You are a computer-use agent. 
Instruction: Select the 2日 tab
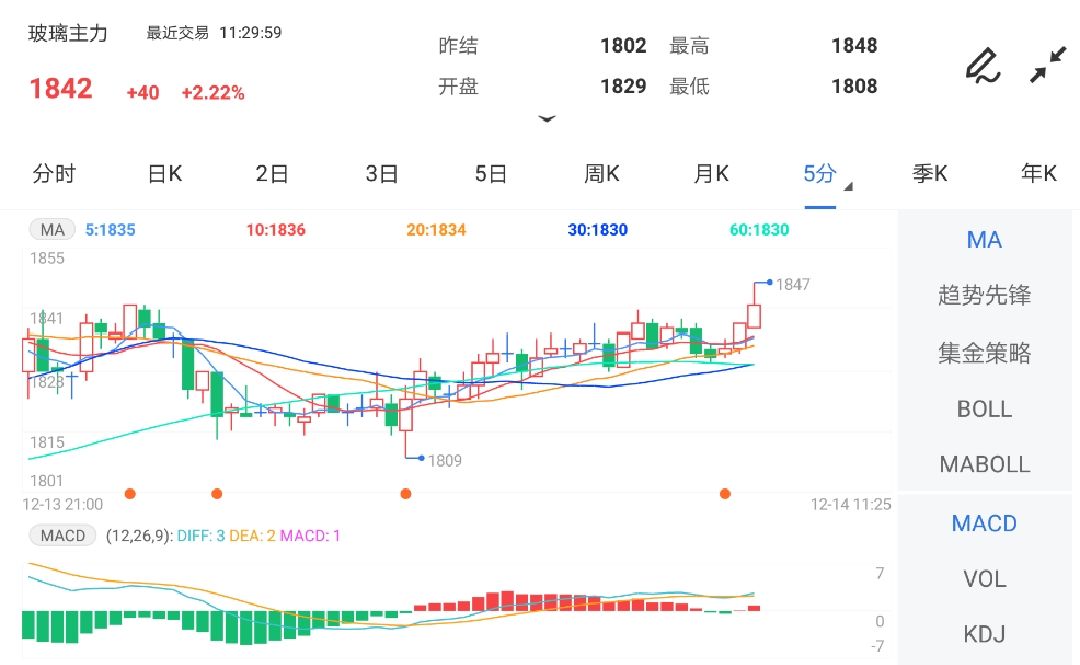(272, 174)
